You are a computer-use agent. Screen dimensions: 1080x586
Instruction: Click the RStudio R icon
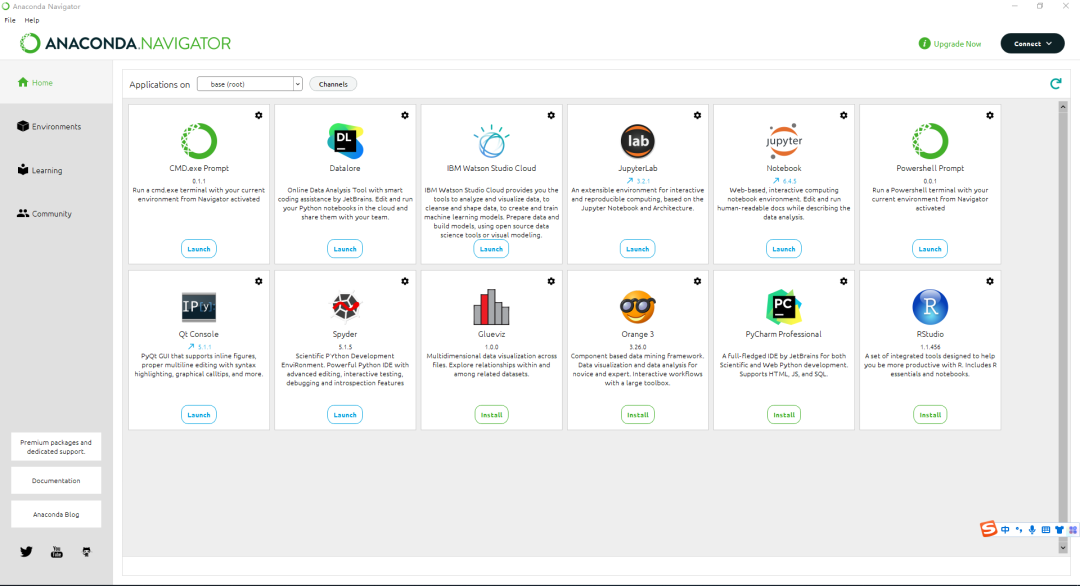tap(930, 307)
